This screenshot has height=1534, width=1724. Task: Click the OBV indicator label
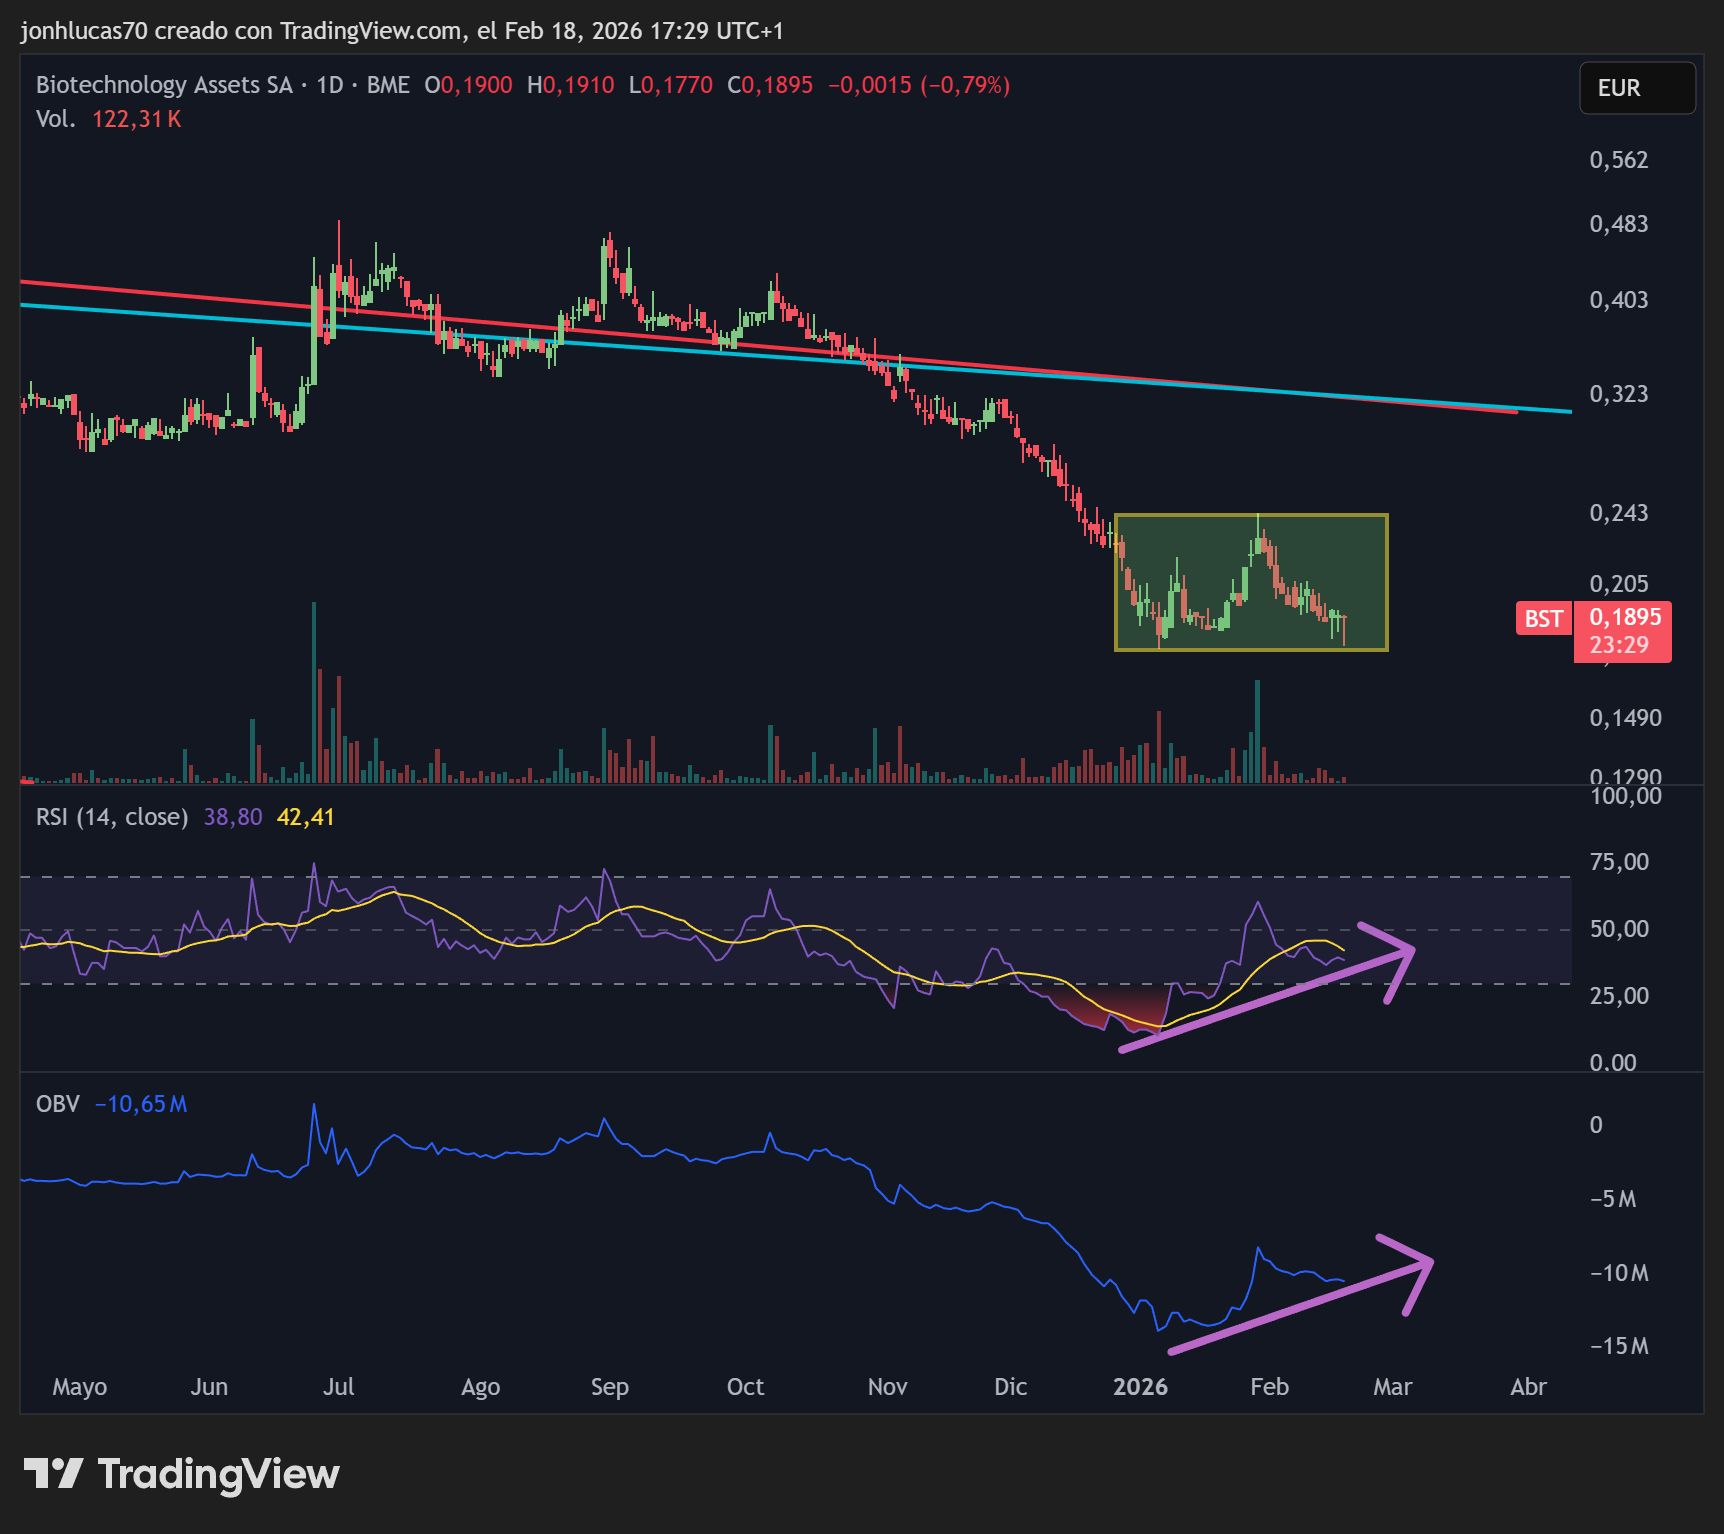[58, 1104]
